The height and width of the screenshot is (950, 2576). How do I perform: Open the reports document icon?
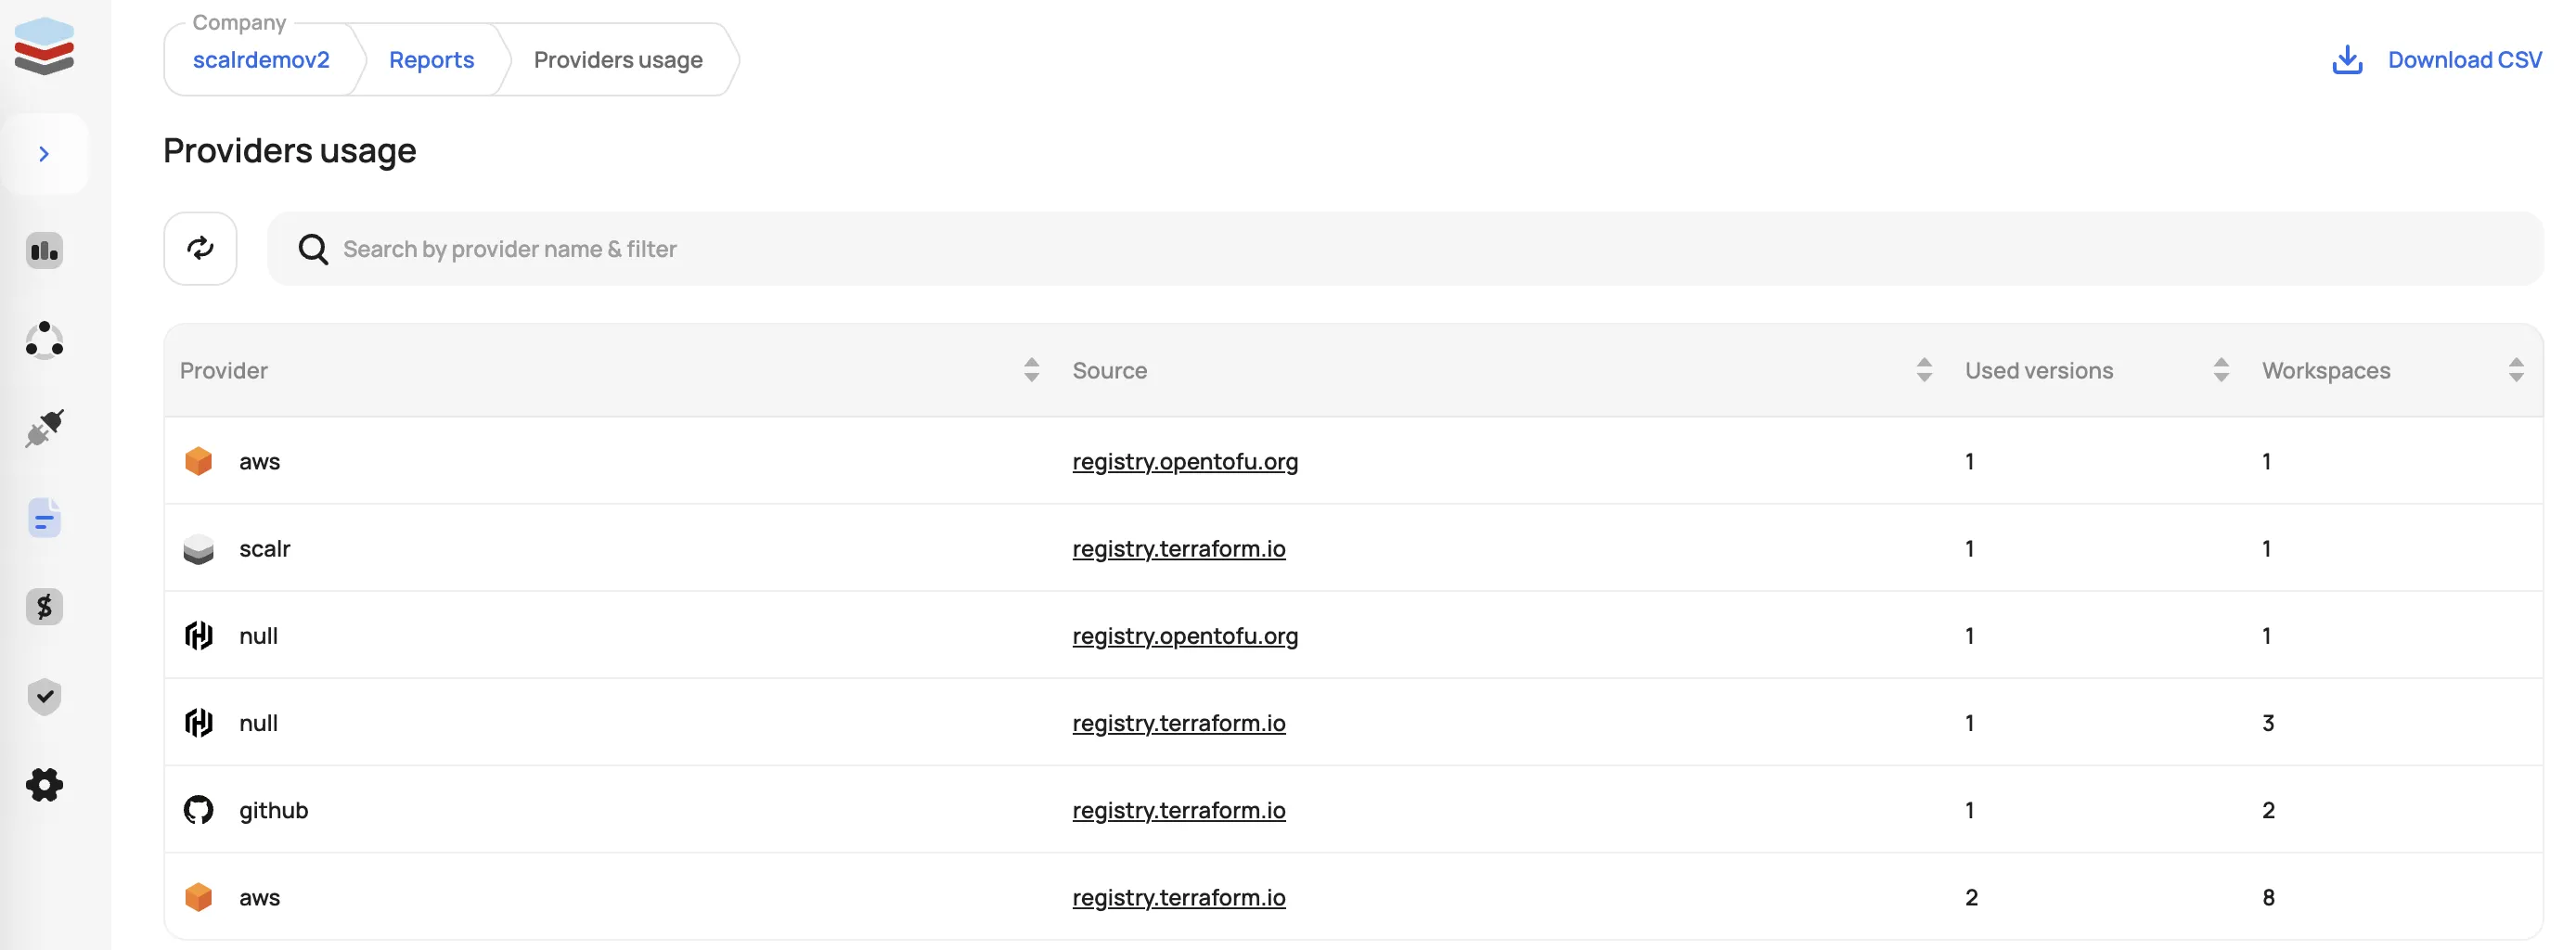pos(44,518)
